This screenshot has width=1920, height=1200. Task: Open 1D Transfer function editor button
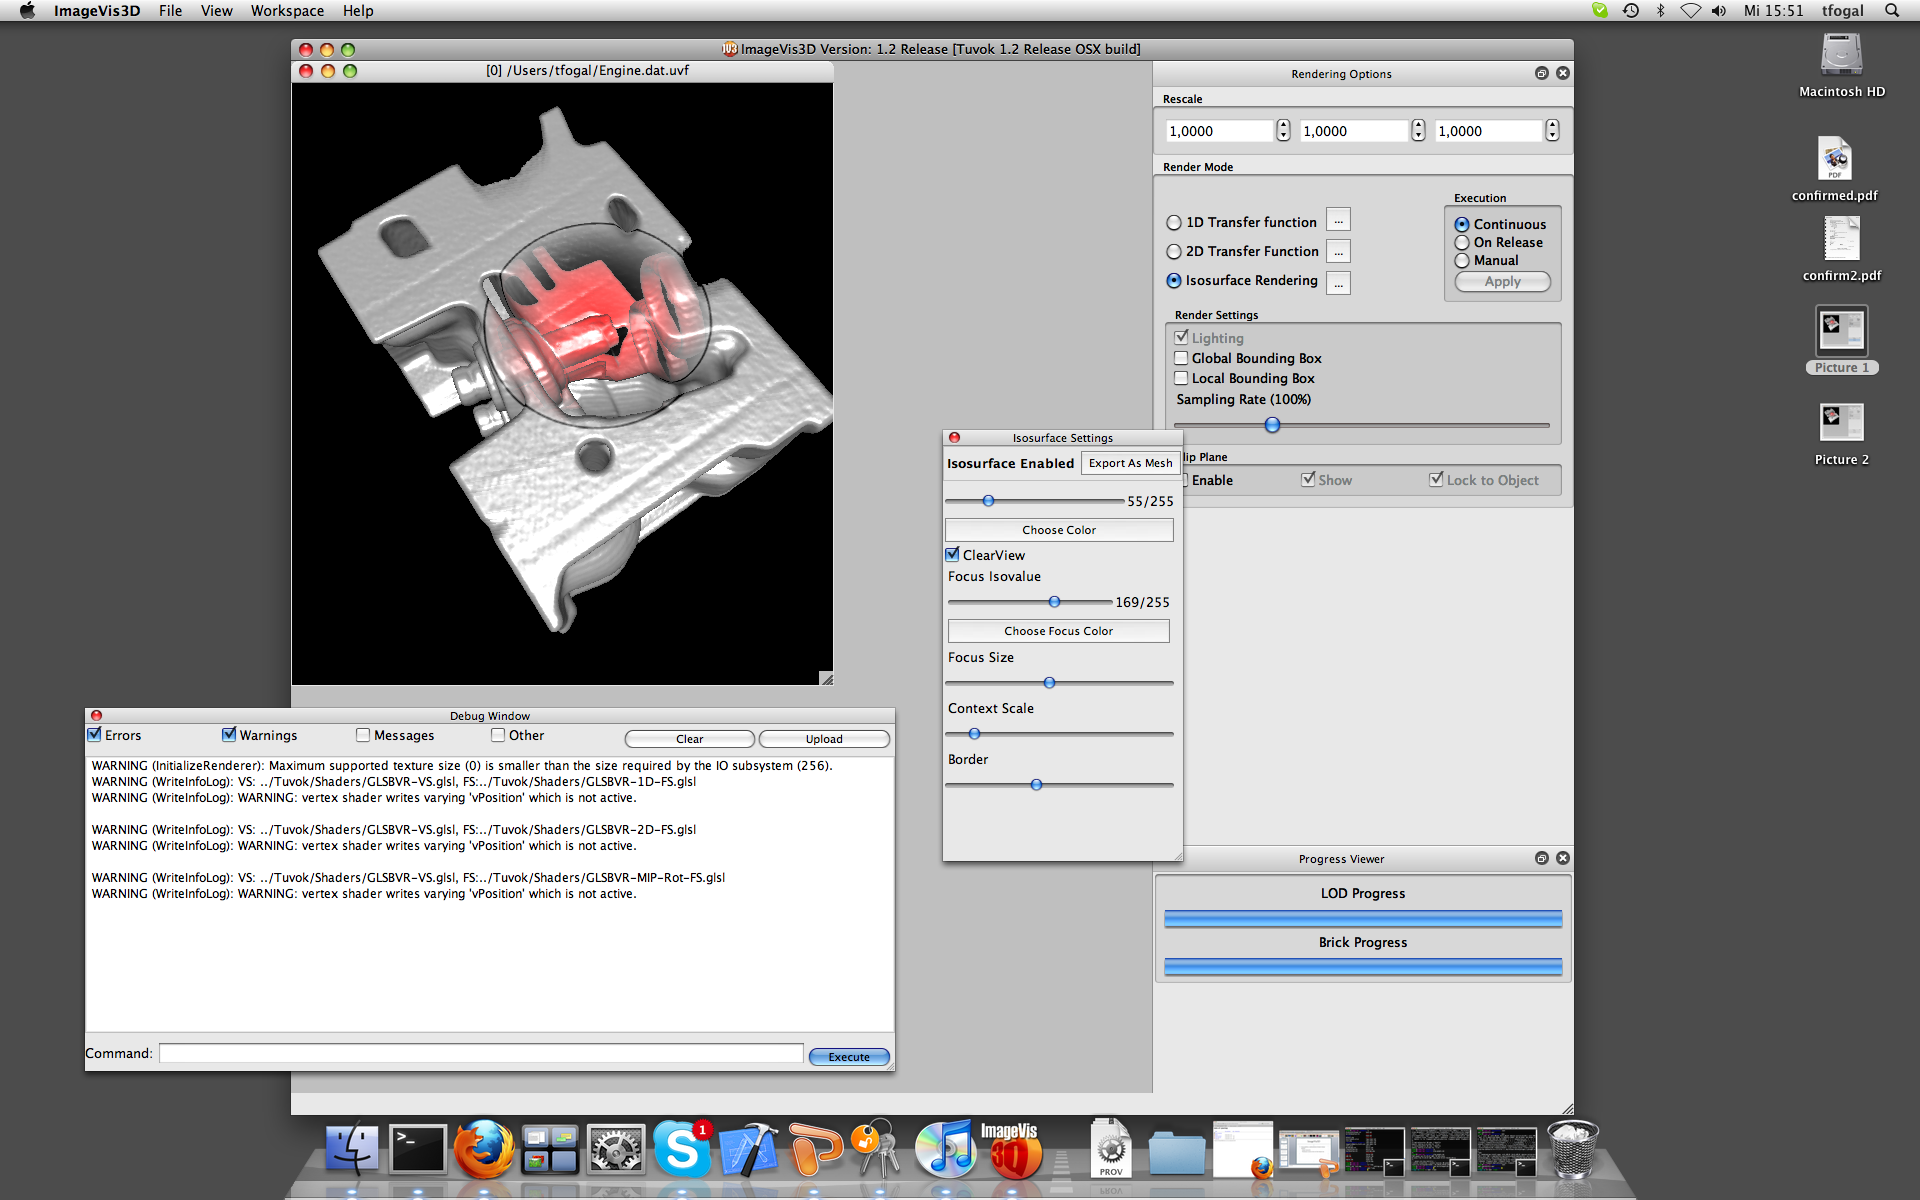coord(1338,221)
